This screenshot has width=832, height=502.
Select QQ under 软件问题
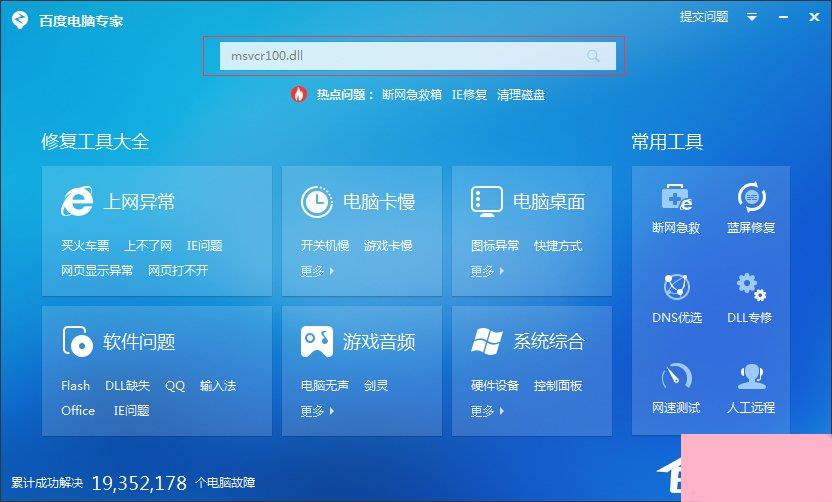[175, 386]
